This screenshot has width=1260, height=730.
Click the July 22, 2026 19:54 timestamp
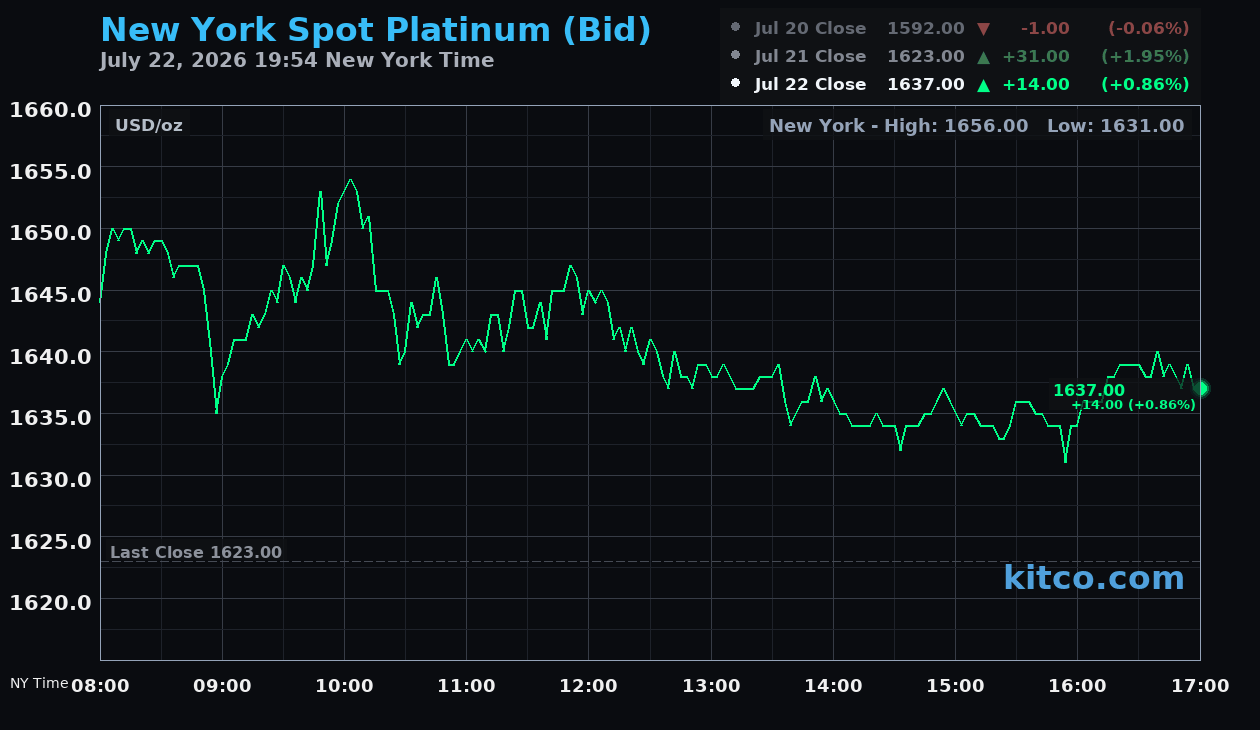click(x=297, y=60)
